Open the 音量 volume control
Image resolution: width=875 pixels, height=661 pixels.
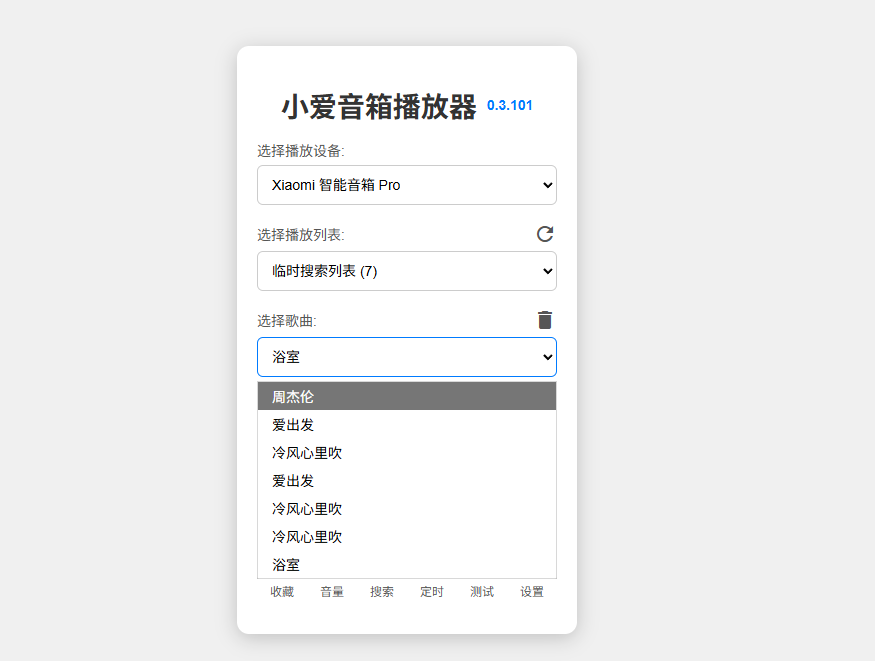pyautogui.click(x=332, y=592)
